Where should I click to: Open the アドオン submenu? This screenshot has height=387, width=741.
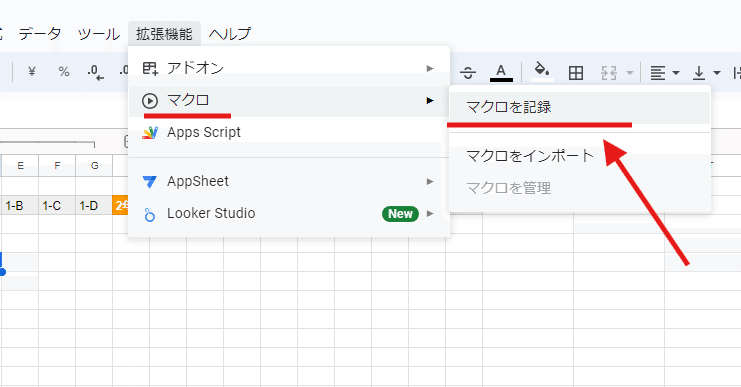(x=289, y=69)
